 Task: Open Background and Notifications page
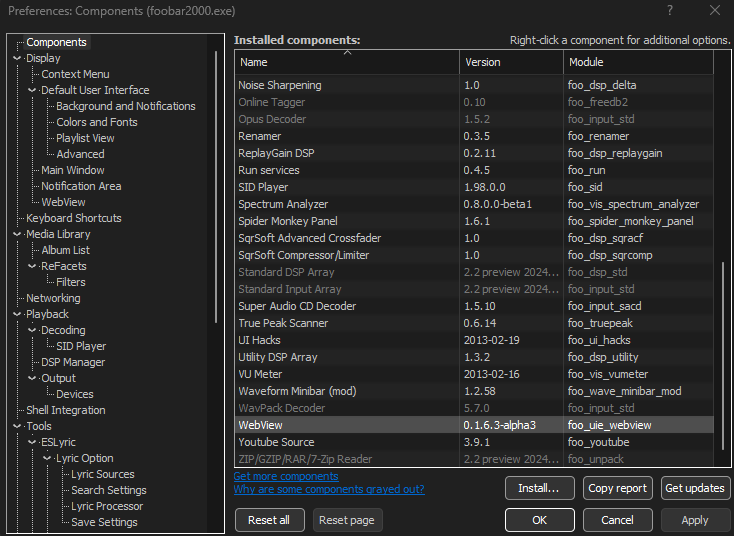pos(125,106)
